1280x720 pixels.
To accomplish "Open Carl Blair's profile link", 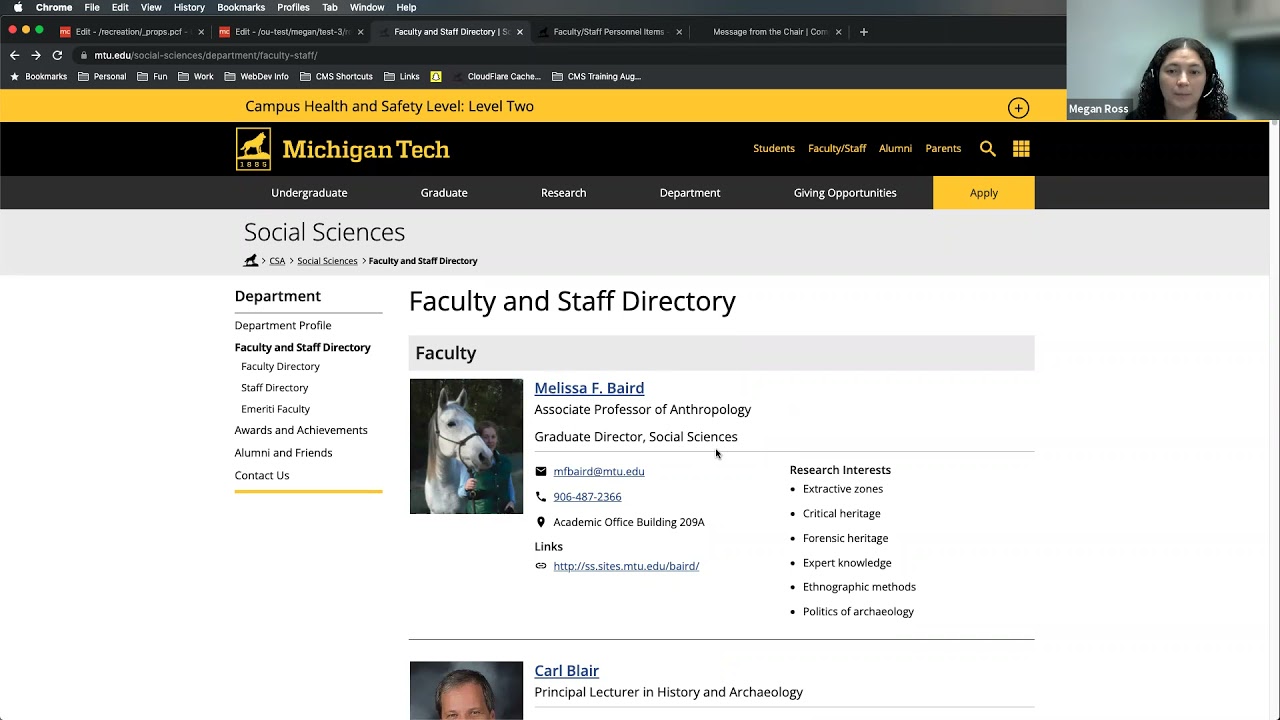I will tap(566, 671).
